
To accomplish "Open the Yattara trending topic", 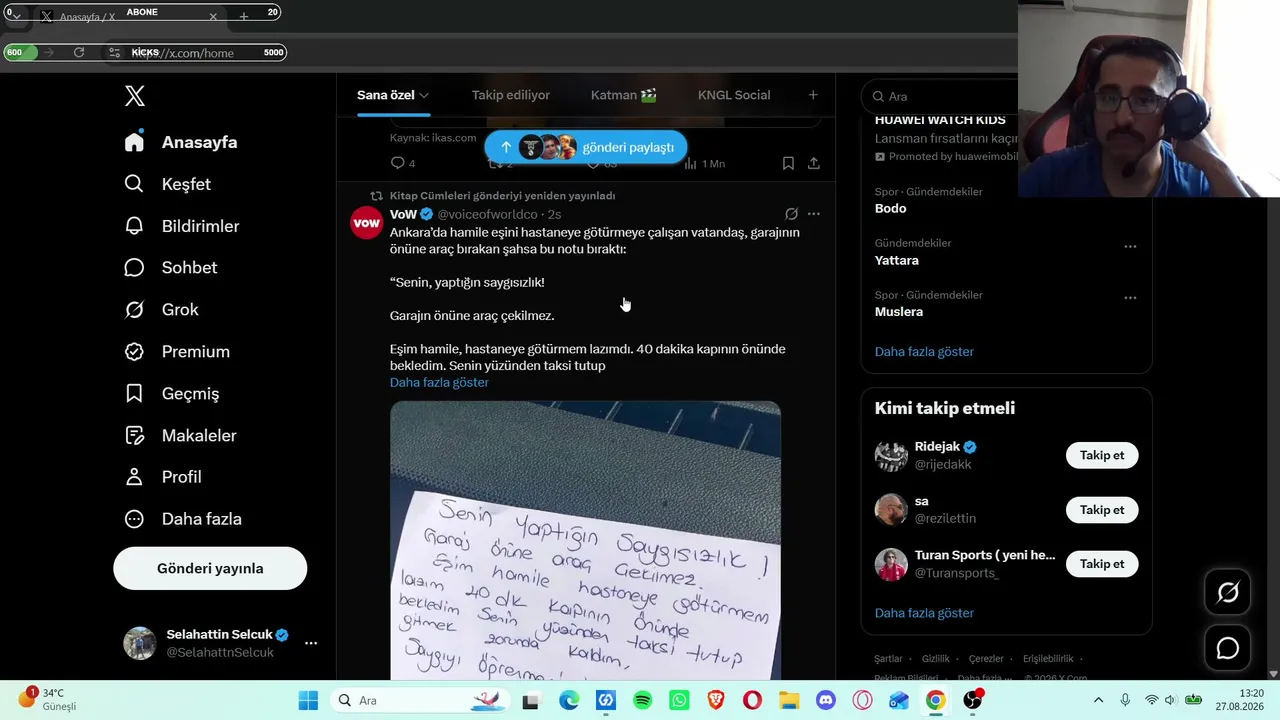I will coord(896,260).
